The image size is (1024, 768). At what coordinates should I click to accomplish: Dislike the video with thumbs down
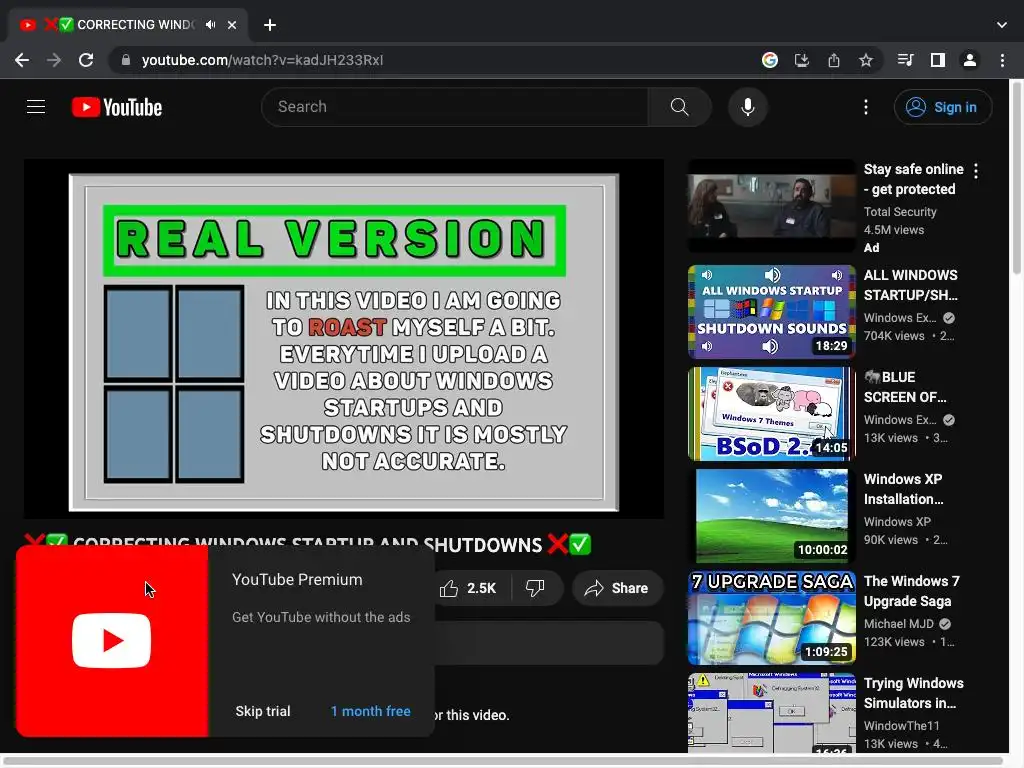[535, 588]
